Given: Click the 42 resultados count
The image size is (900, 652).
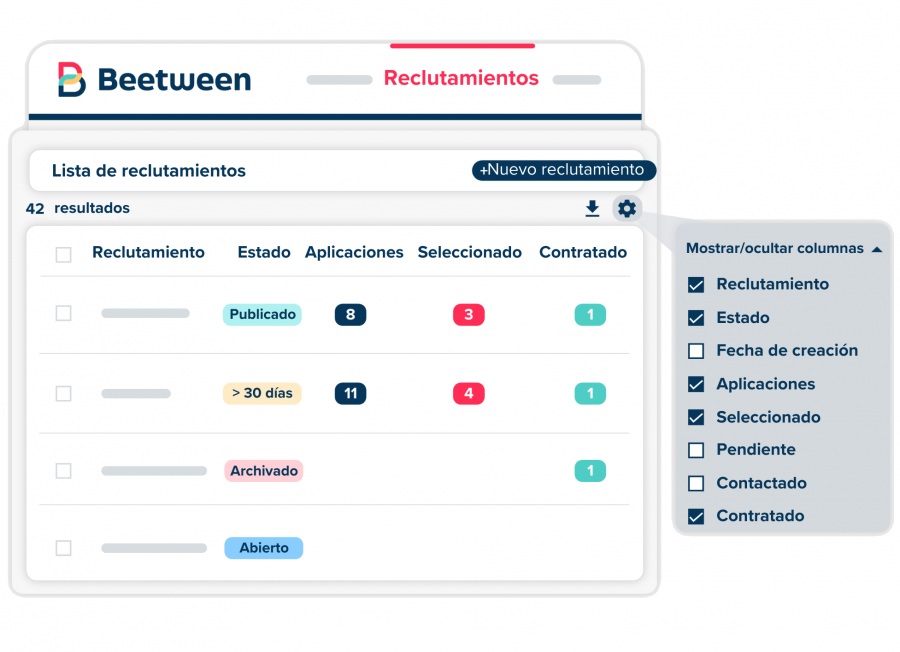Looking at the screenshot, I should (77, 208).
